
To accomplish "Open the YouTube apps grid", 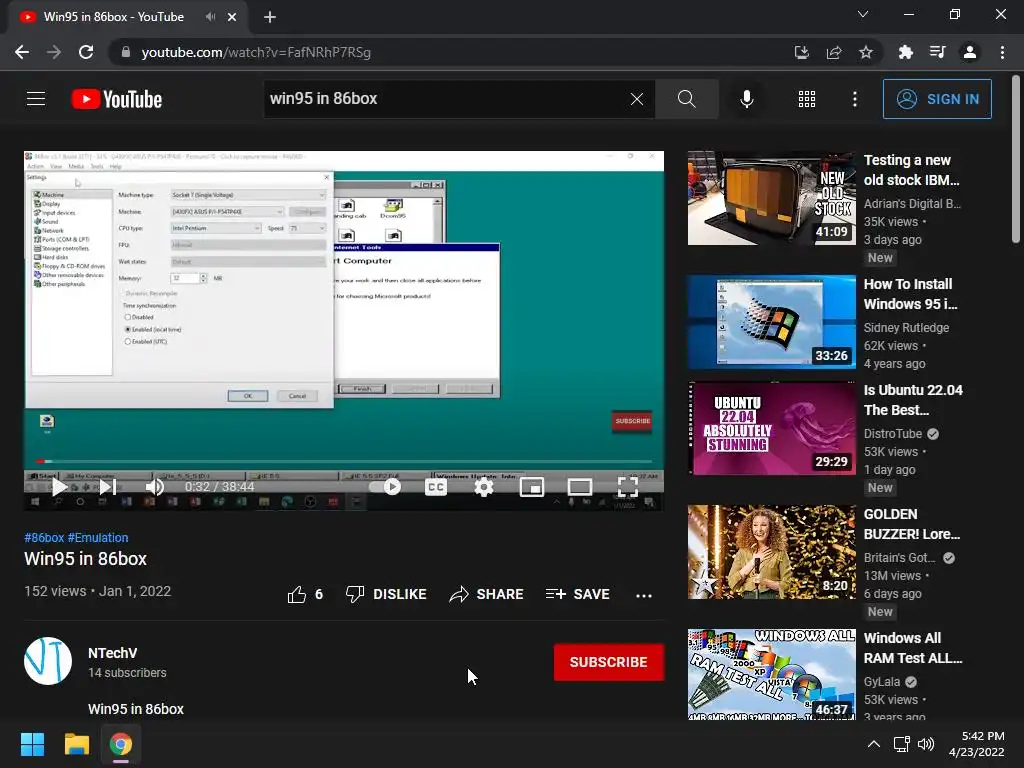I will click(x=807, y=99).
